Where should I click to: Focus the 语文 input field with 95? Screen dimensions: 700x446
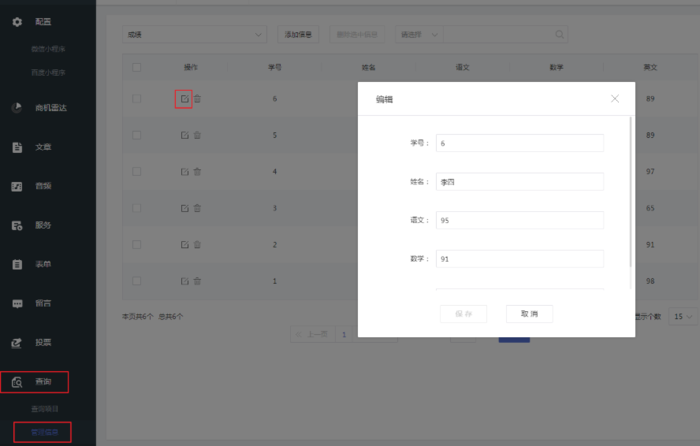(x=520, y=220)
